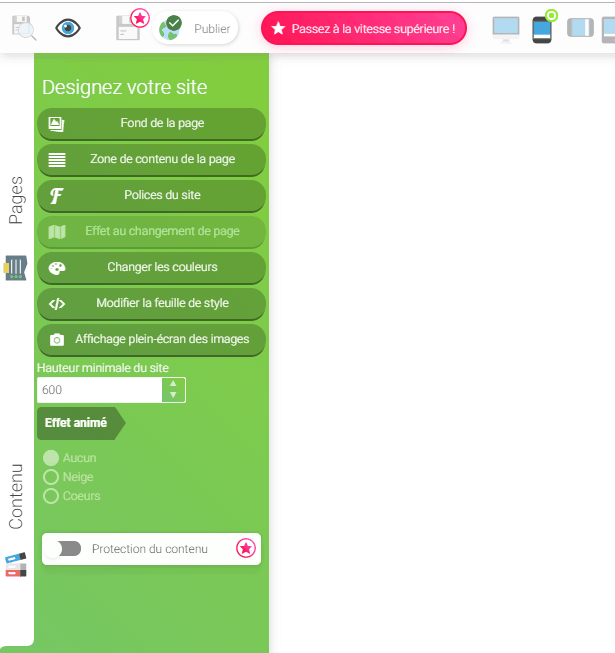
Task: Click the premium save floppy icon
Action: (x=128, y=28)
